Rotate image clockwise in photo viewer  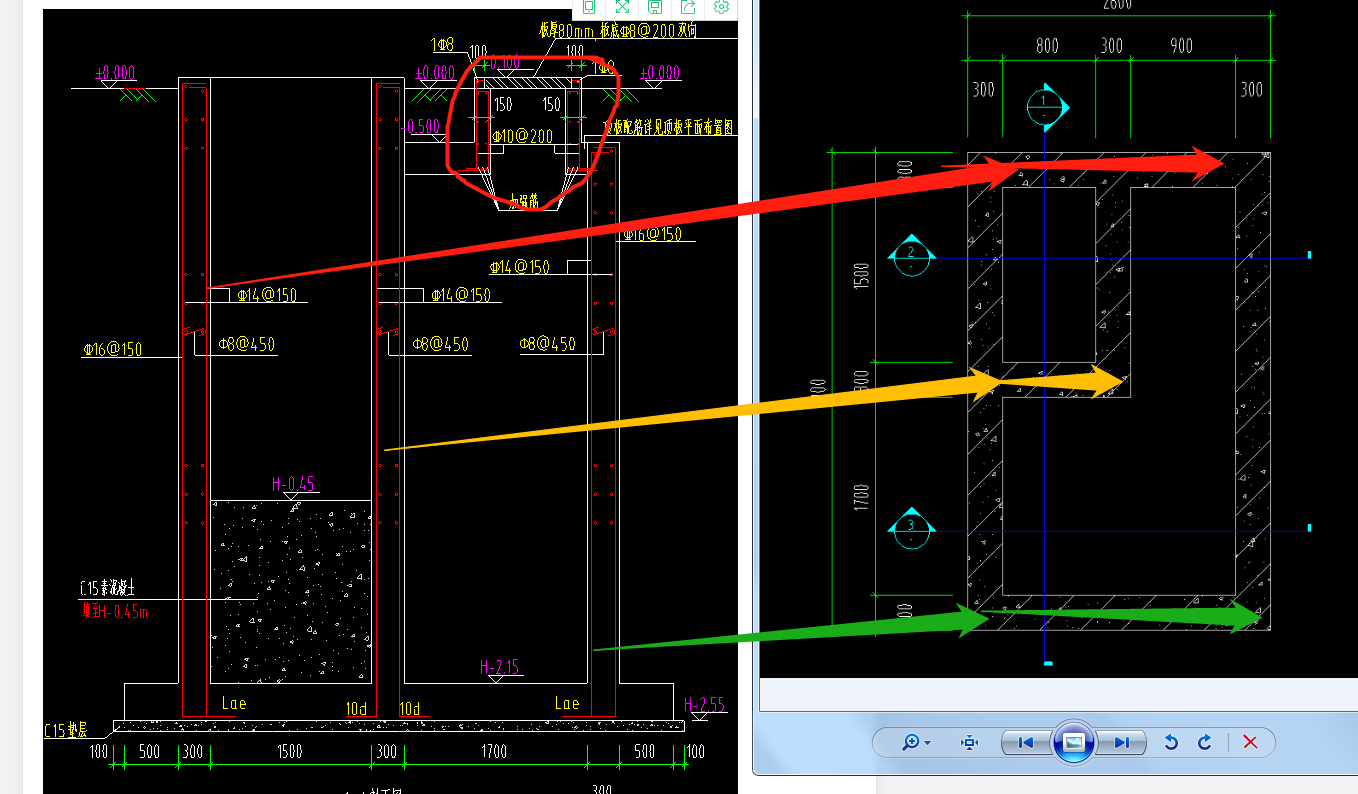[1205, 742]
